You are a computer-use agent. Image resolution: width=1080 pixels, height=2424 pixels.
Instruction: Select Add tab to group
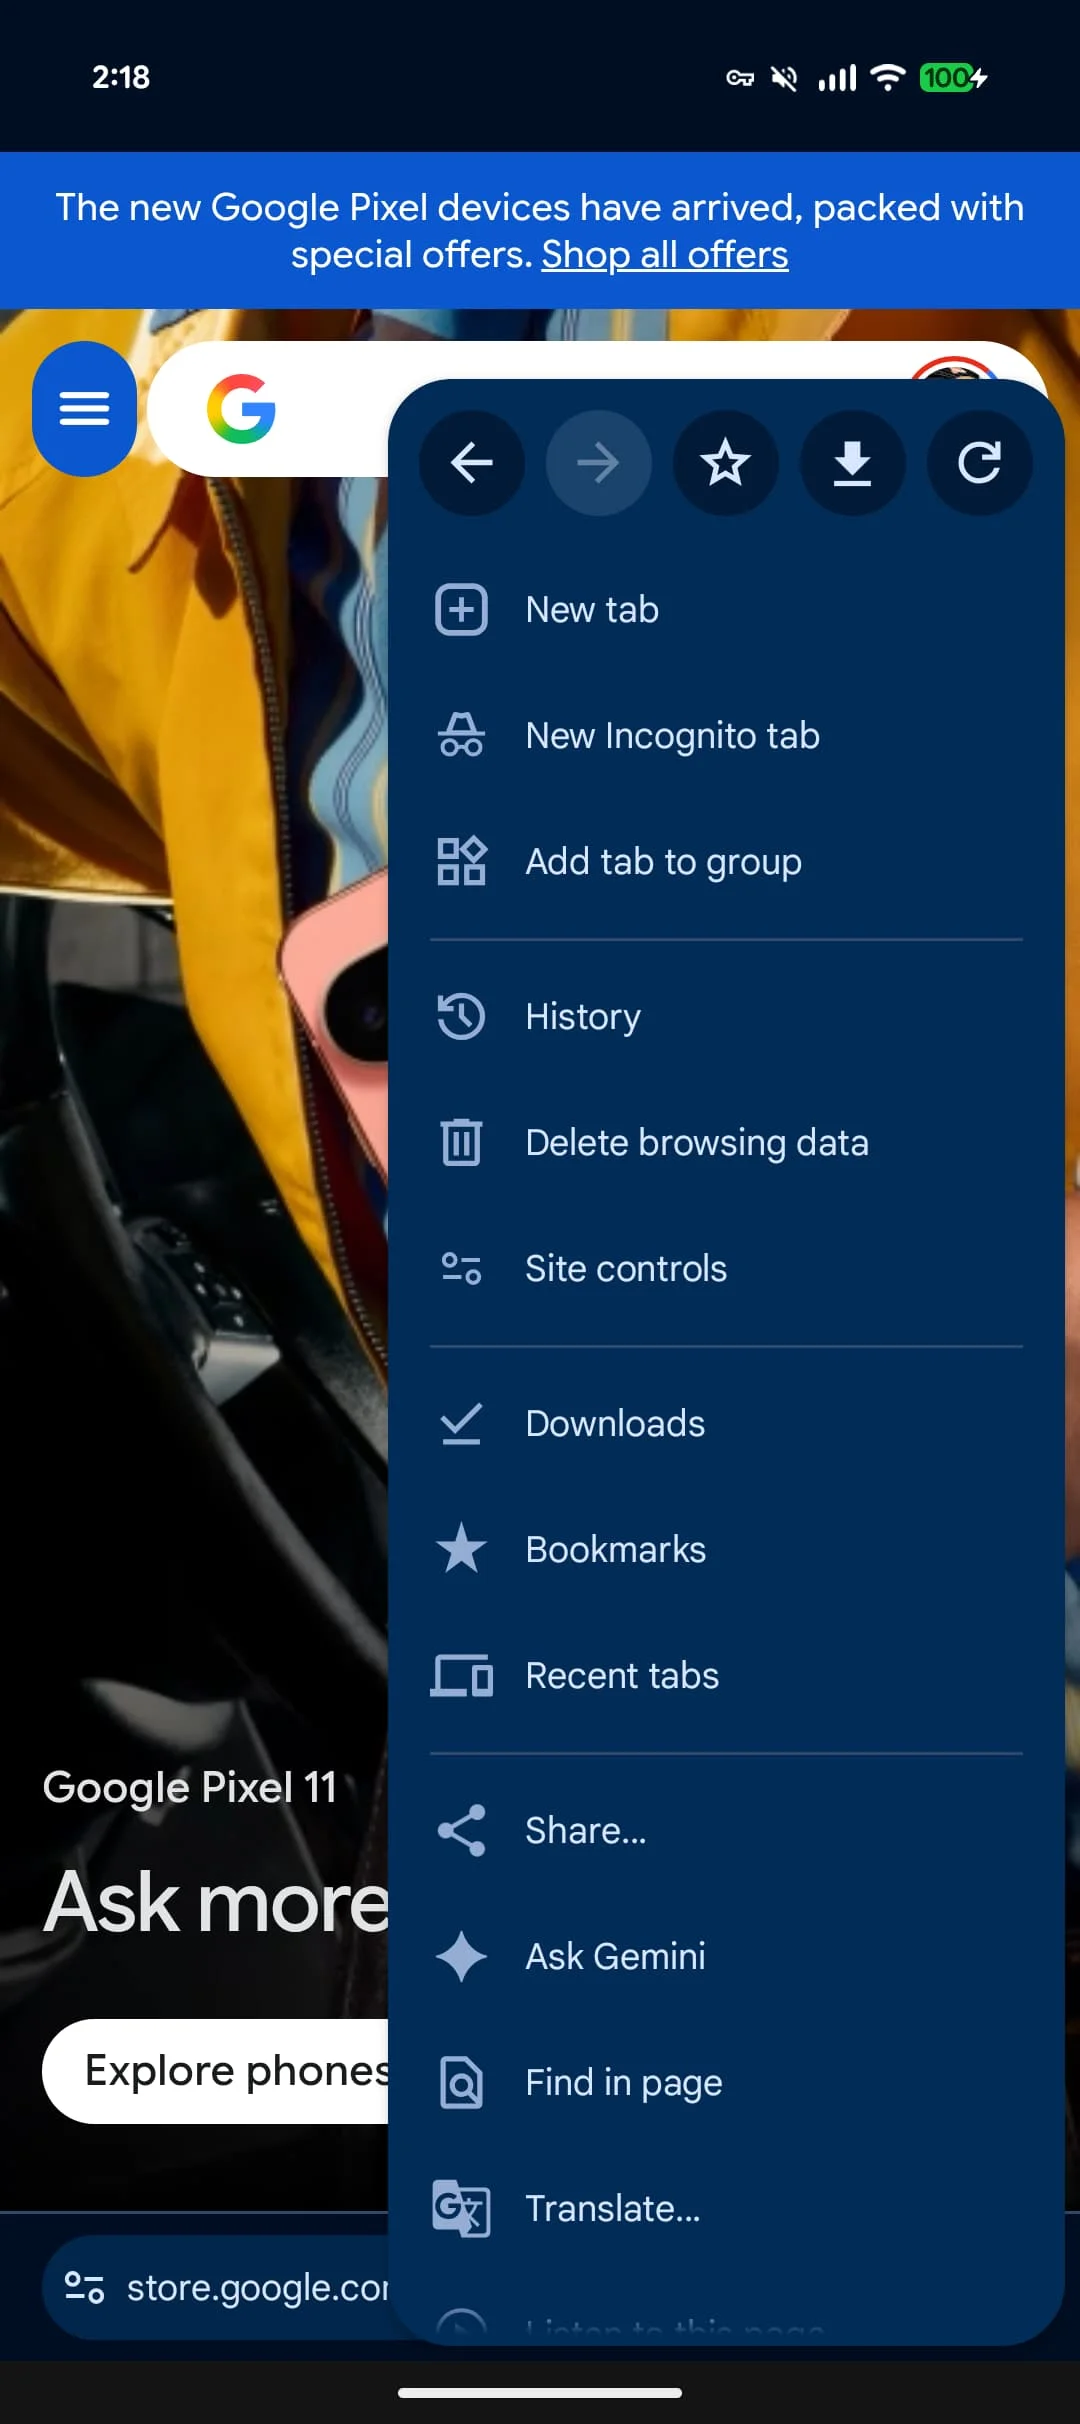726,862
